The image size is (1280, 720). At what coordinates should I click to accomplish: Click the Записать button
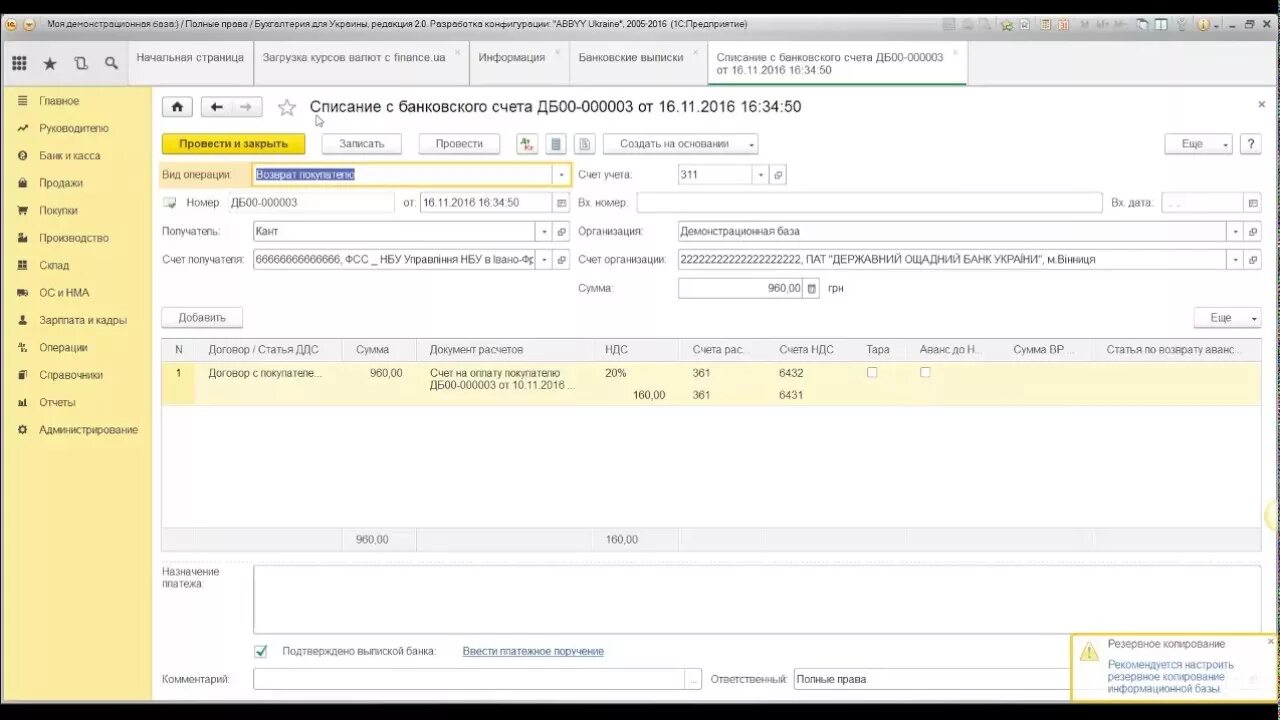click(x=362, y=144)
